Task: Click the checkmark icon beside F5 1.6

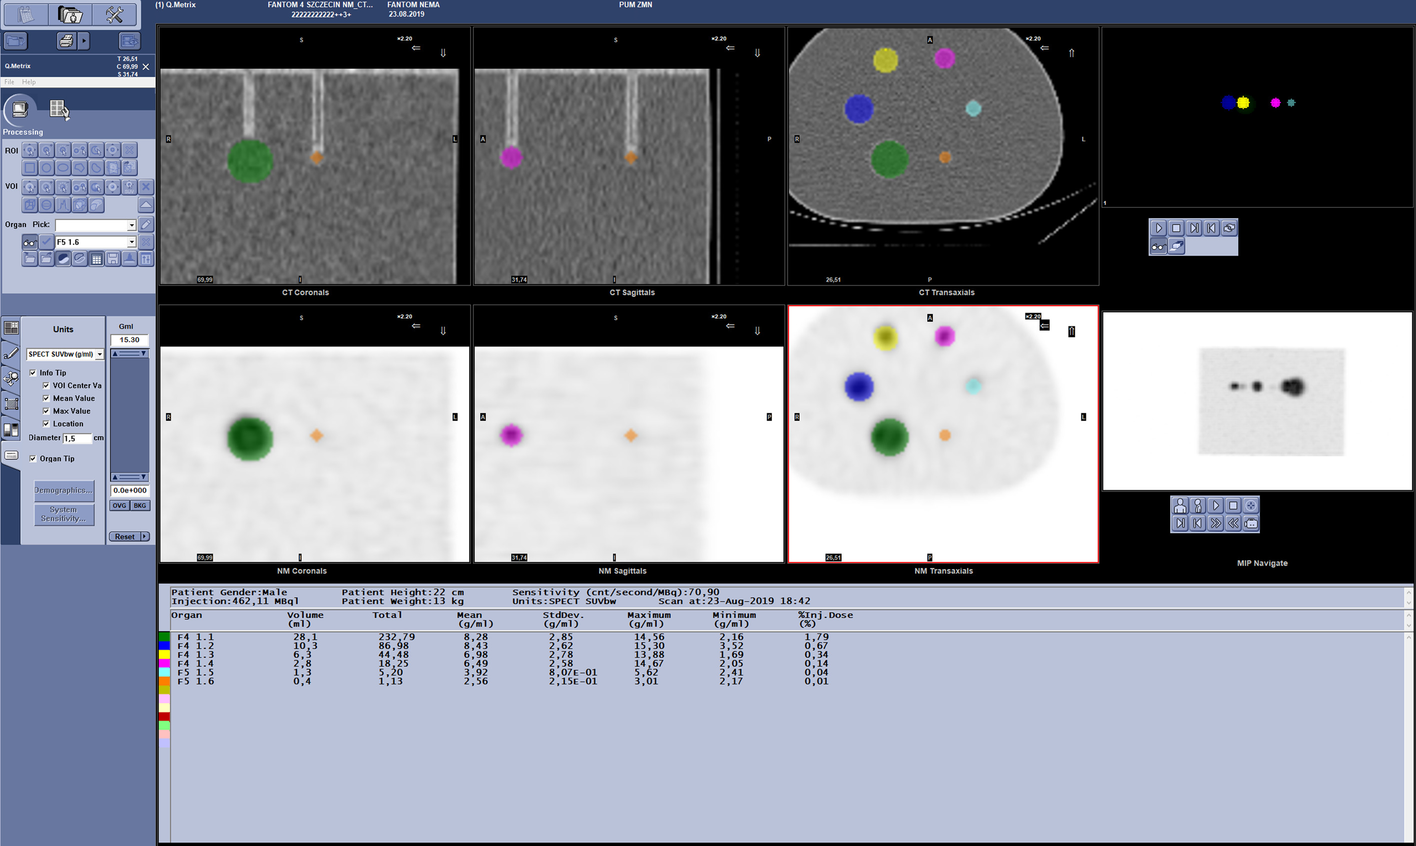Action: [46, 242]
